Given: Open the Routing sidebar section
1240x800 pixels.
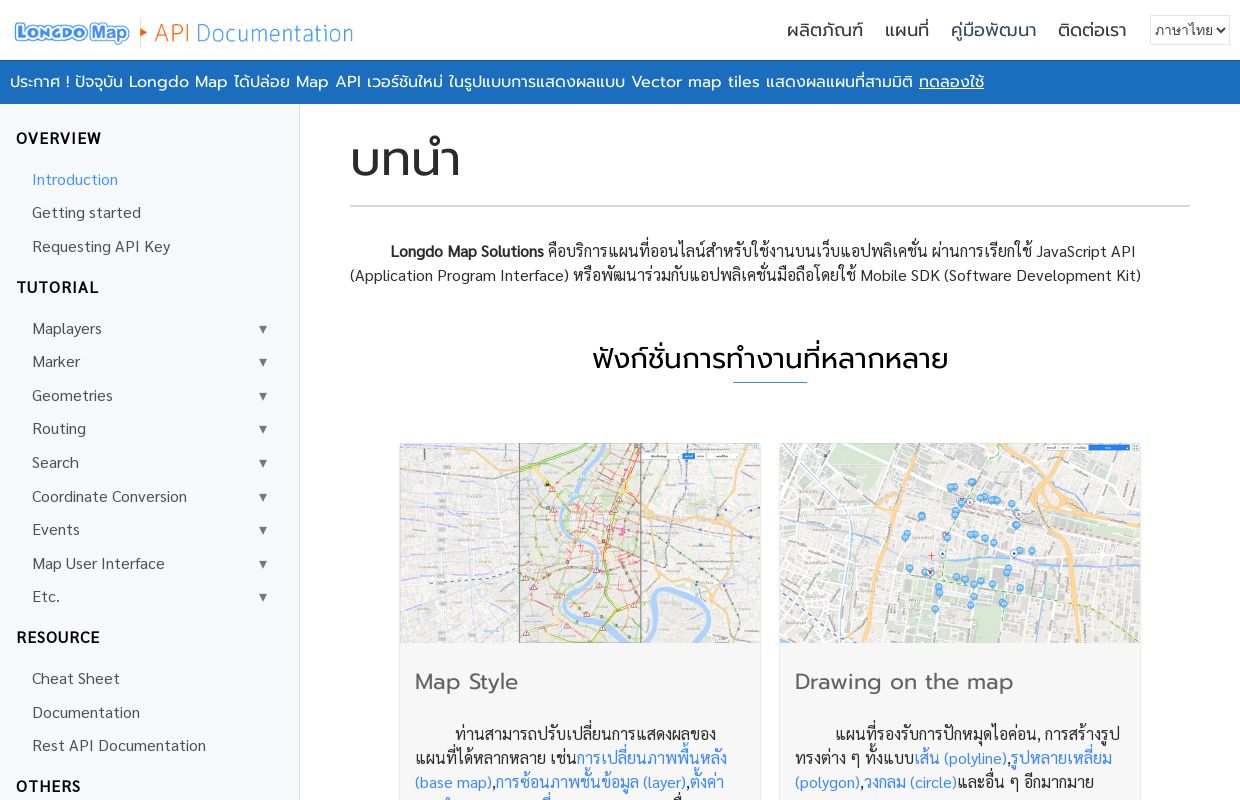Looking at the screenshot, I should 59,429.
